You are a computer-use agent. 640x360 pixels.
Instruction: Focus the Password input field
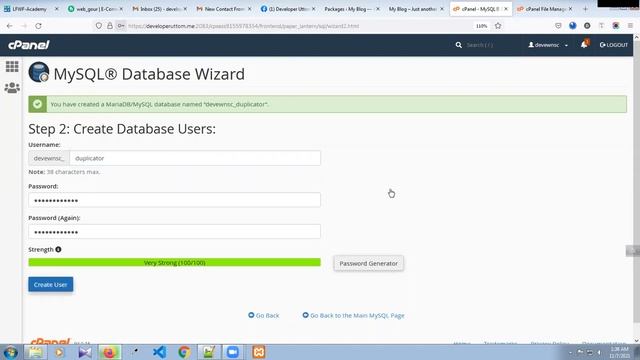click(174, 200)
